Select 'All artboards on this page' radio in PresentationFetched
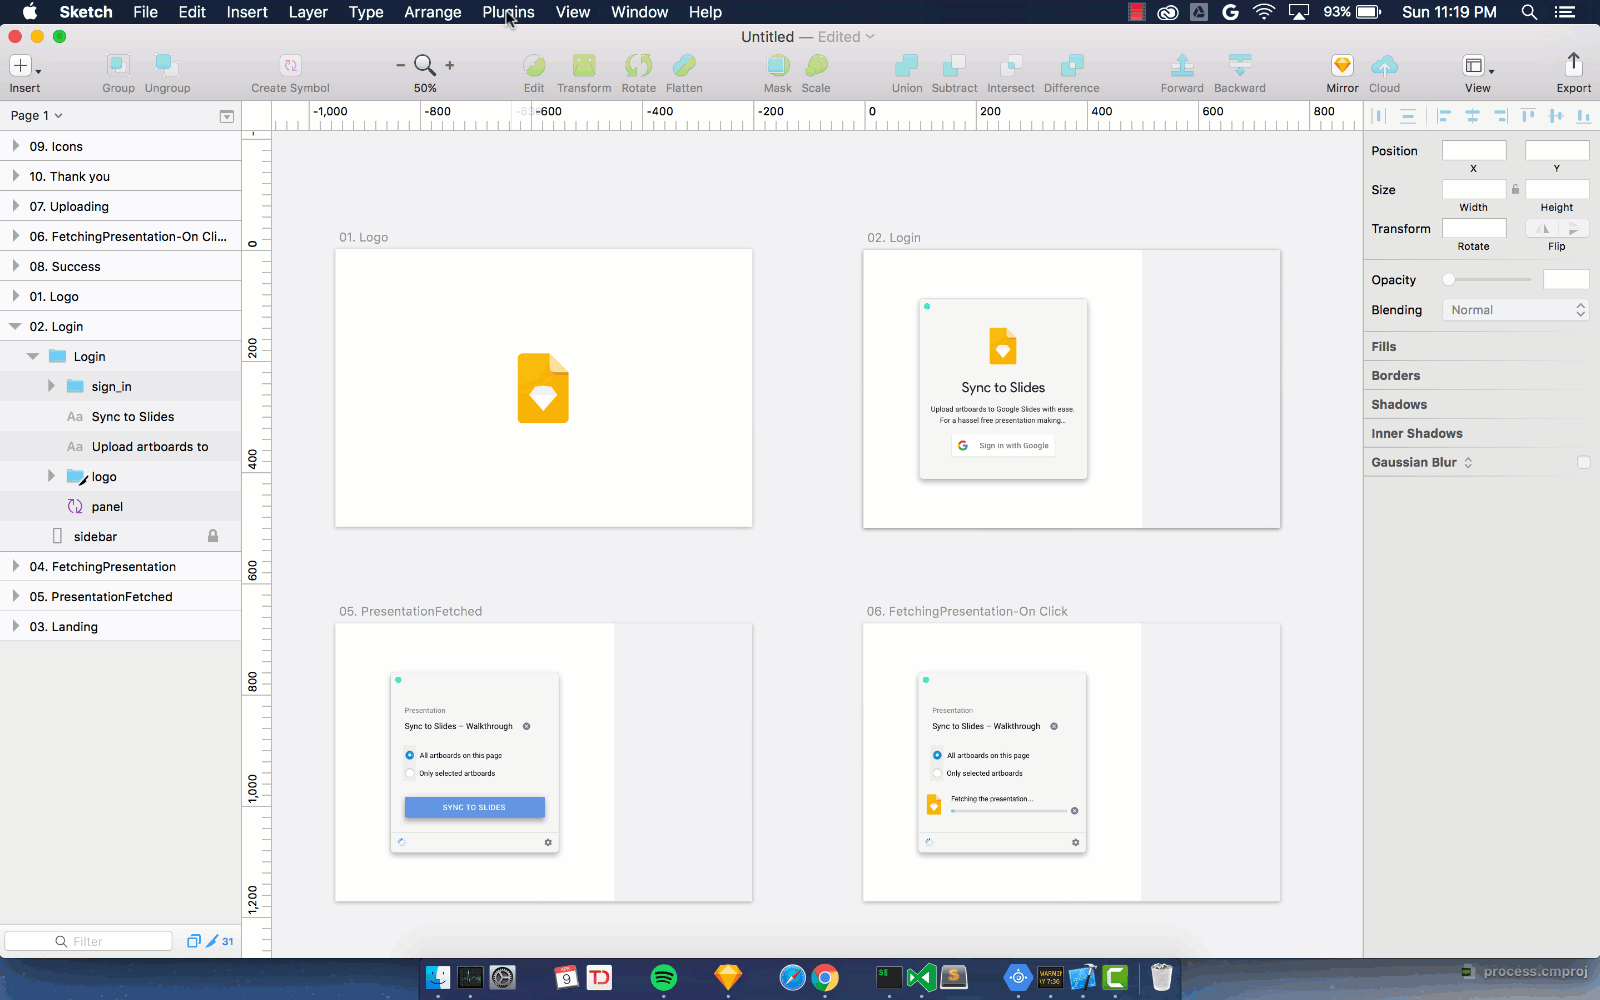The height and width of the screenshot is (1000, 1600). point(410,755)
